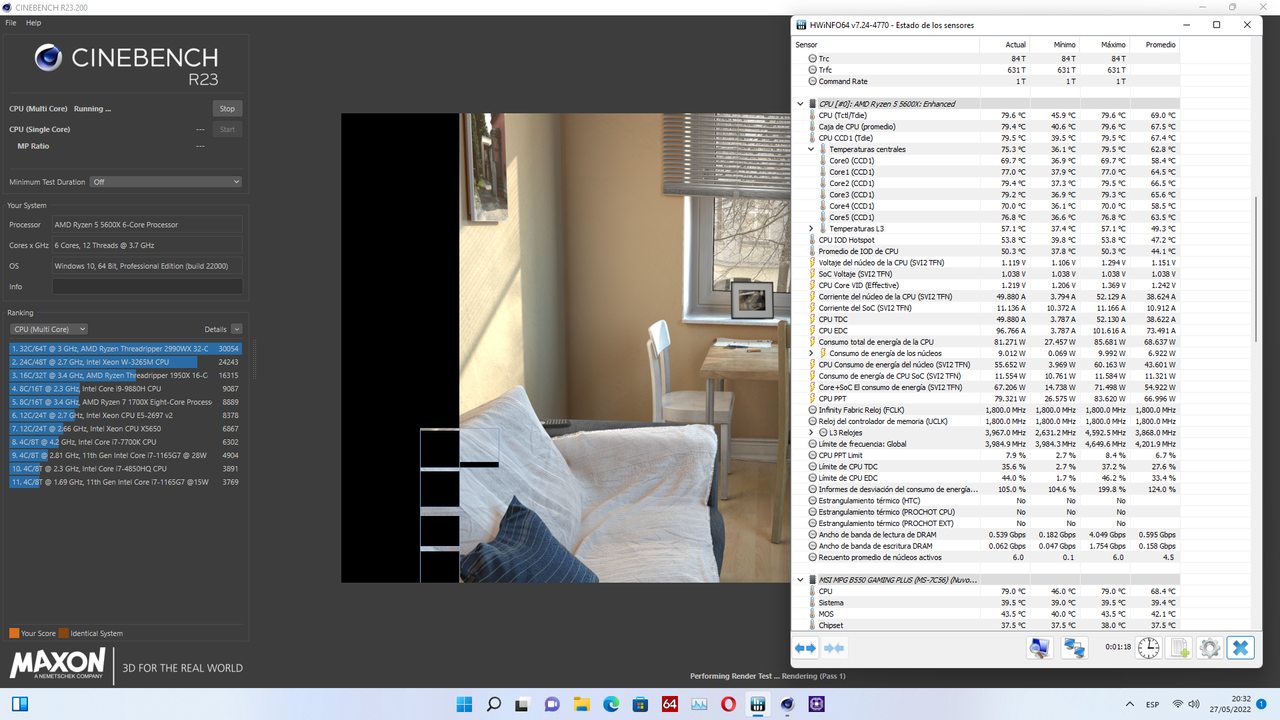This screenshot has width=1280, height=720.
Task: Collapse Temperaturas centrales tree node
Action: [811, 149]
